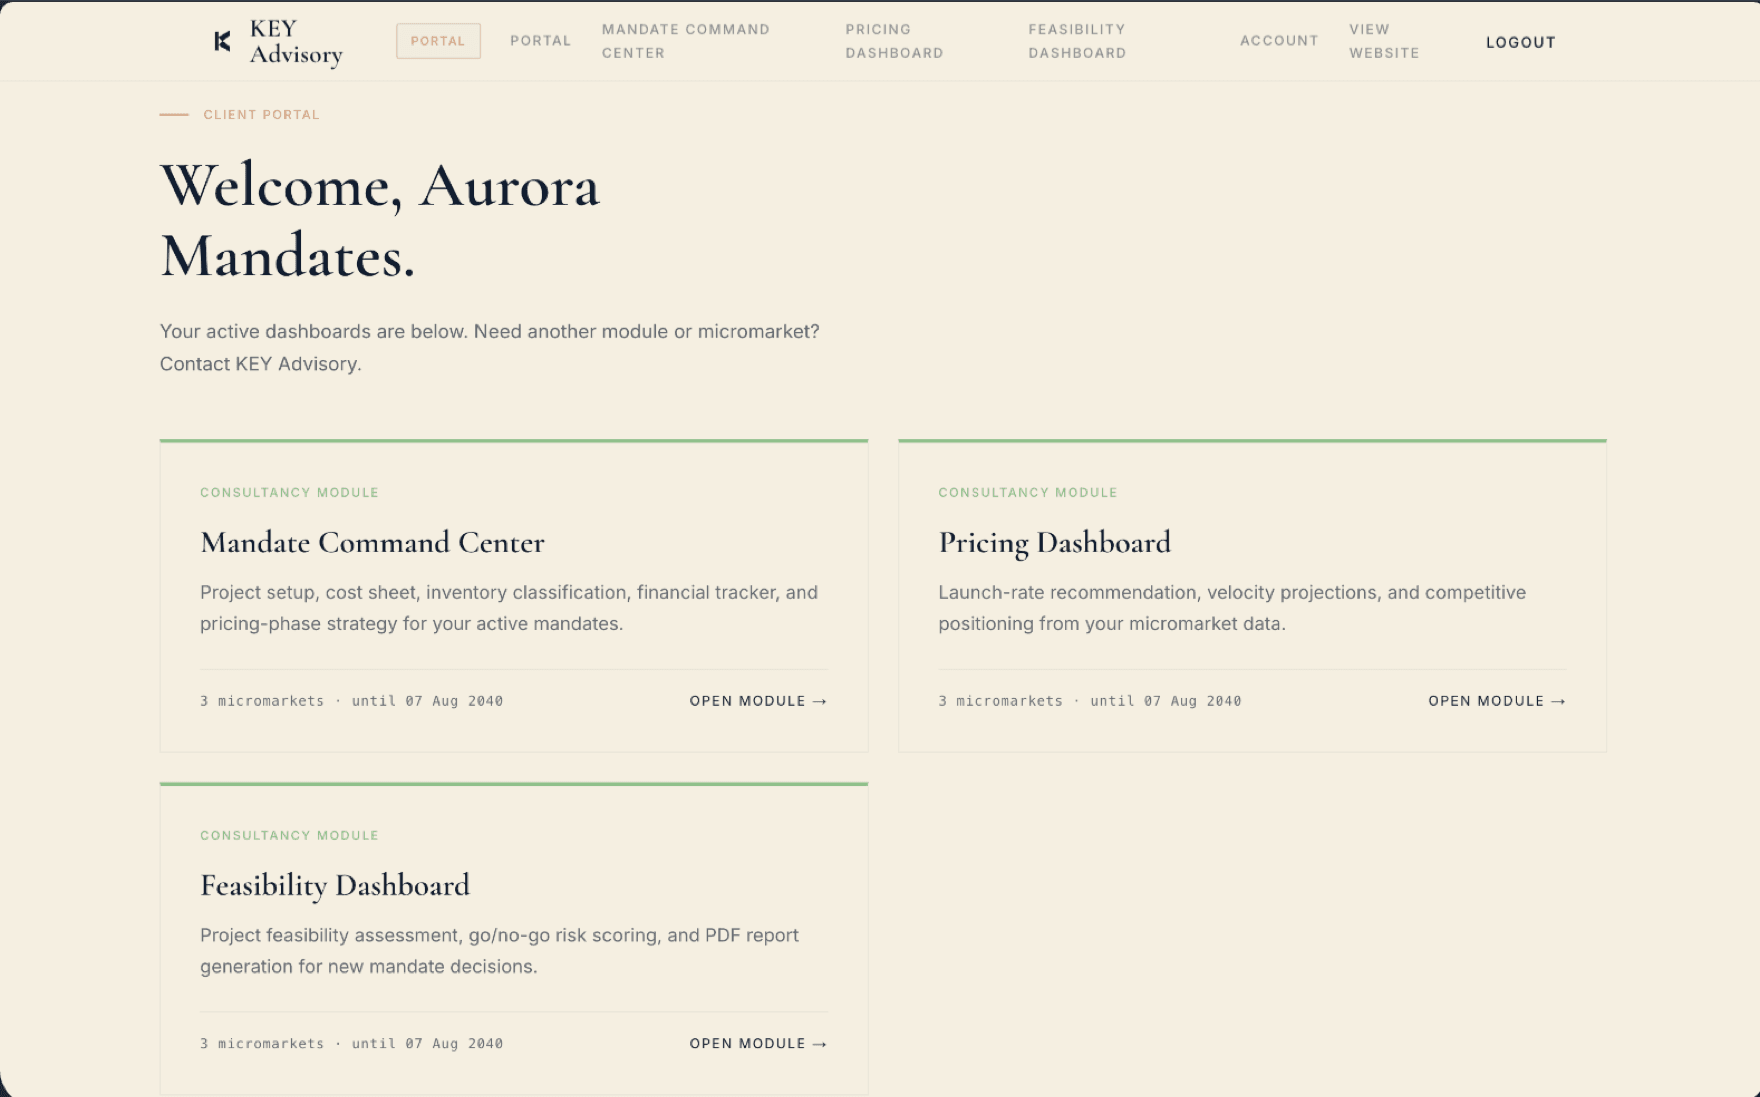1760x1097 pixels.
Task: Open Module for Pricing Dashboard card
Action: click(x=1497, y=701)
